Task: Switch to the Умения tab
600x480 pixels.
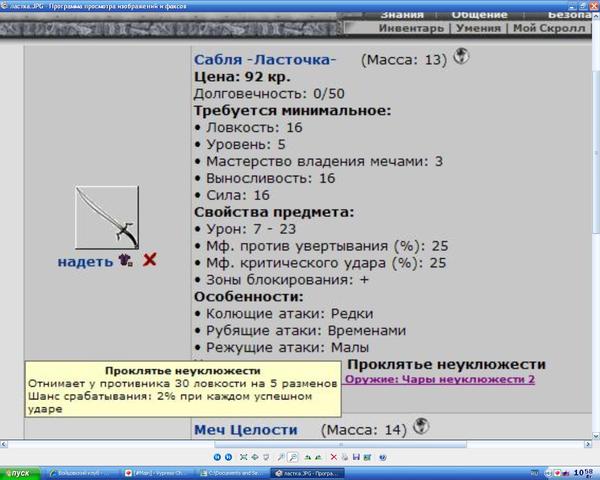Action: (478, 28)
